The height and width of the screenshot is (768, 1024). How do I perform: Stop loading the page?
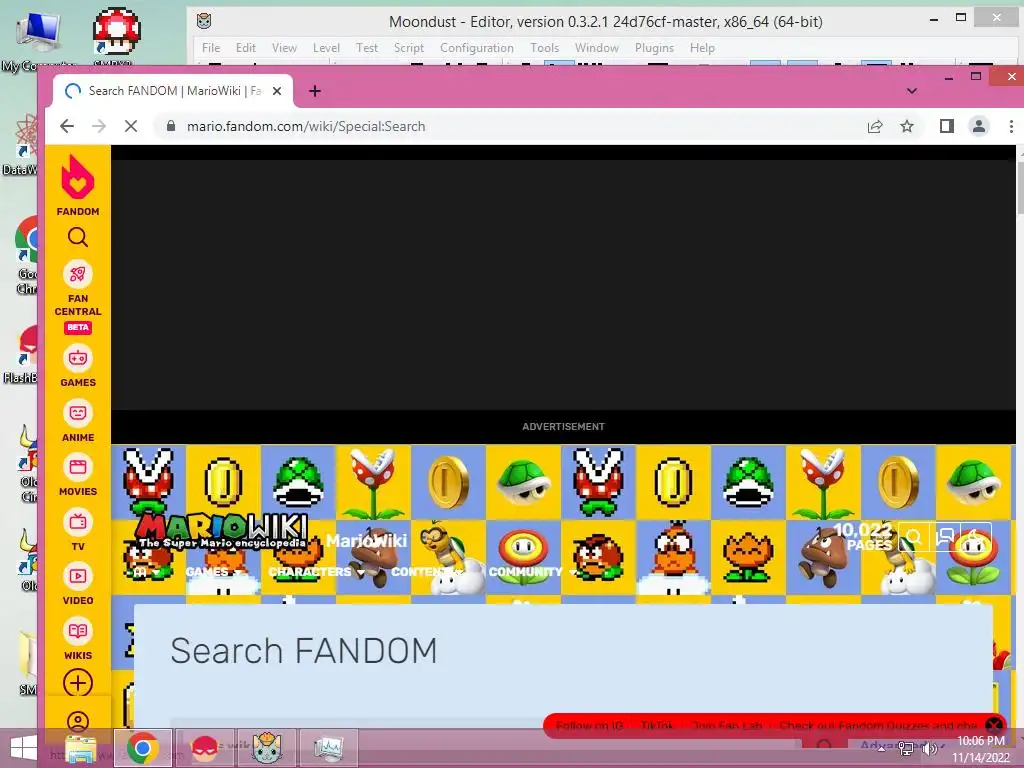(131, 126)
